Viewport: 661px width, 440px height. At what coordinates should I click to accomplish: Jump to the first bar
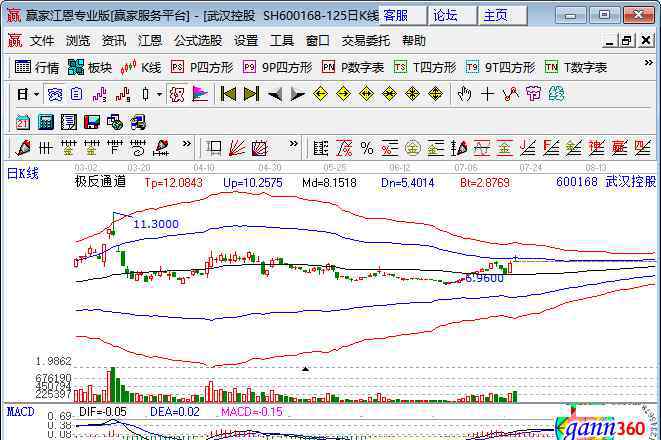228,94
